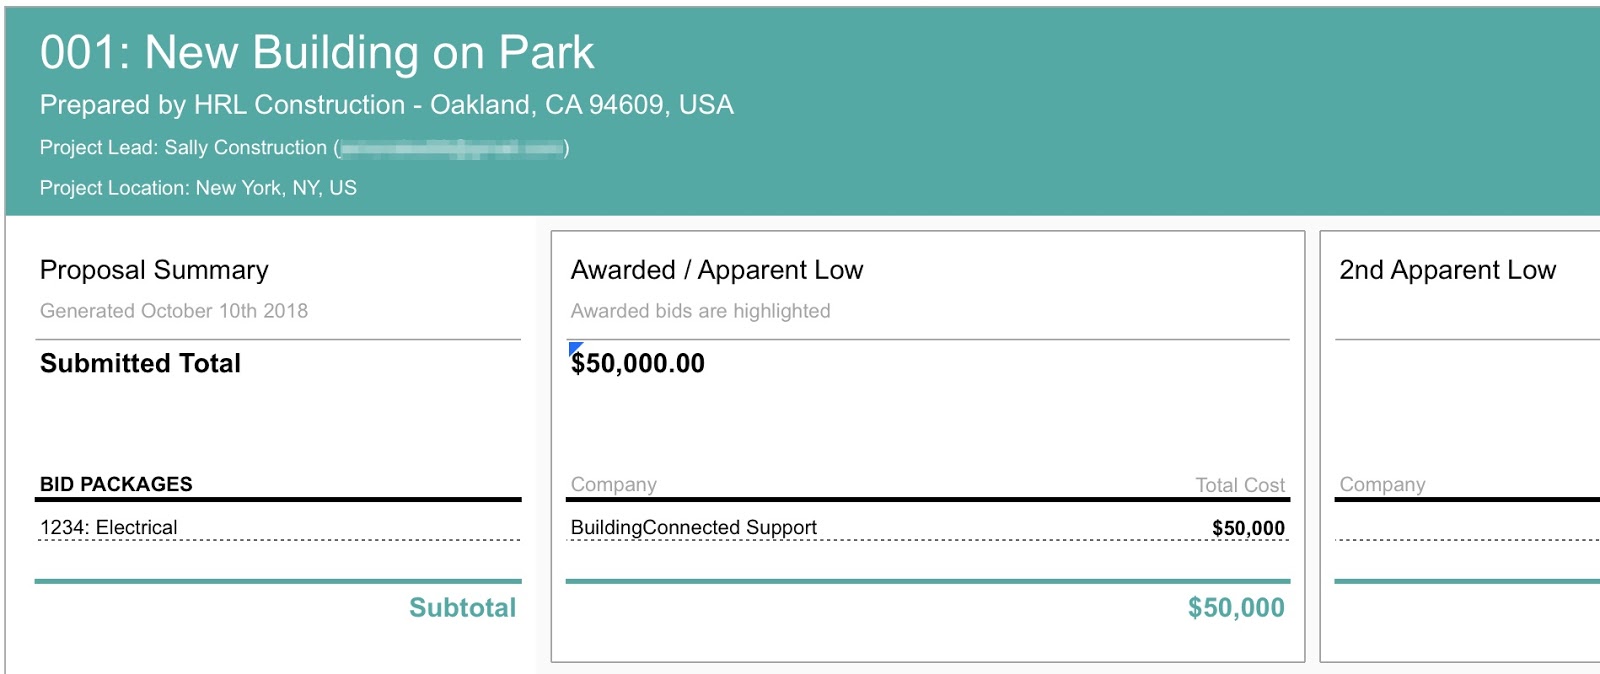
Task: Click the blurred project lead email address
Action: pos(452,149)
